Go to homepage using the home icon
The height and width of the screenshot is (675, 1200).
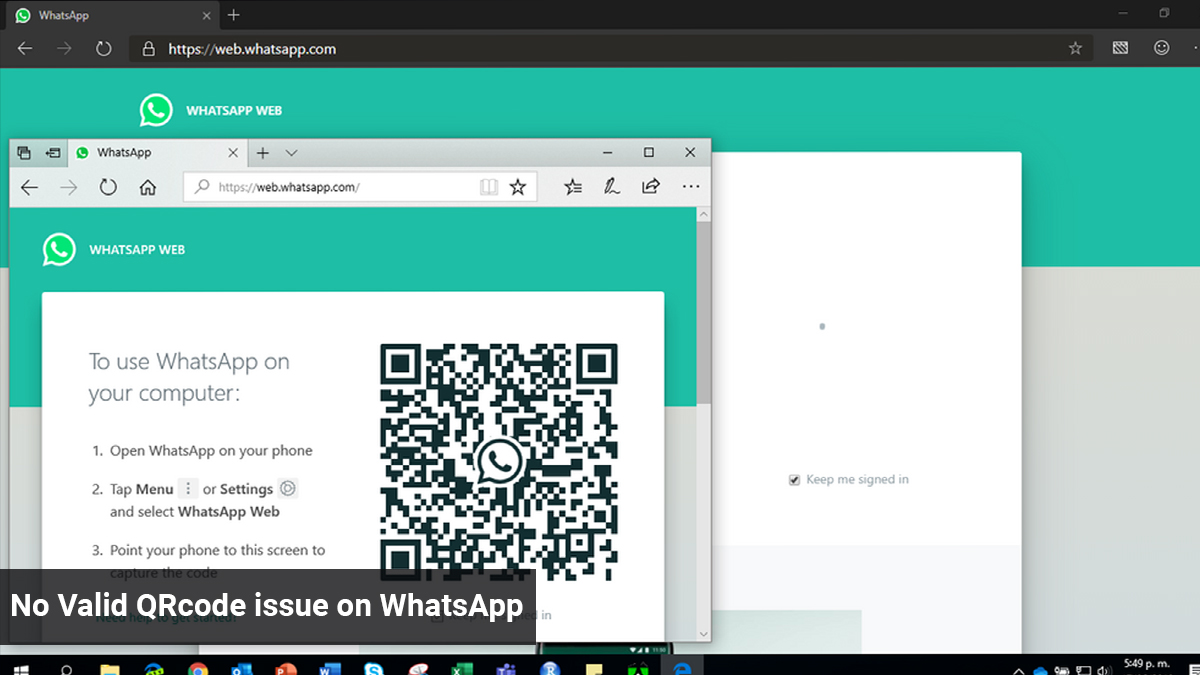[148, 186]
